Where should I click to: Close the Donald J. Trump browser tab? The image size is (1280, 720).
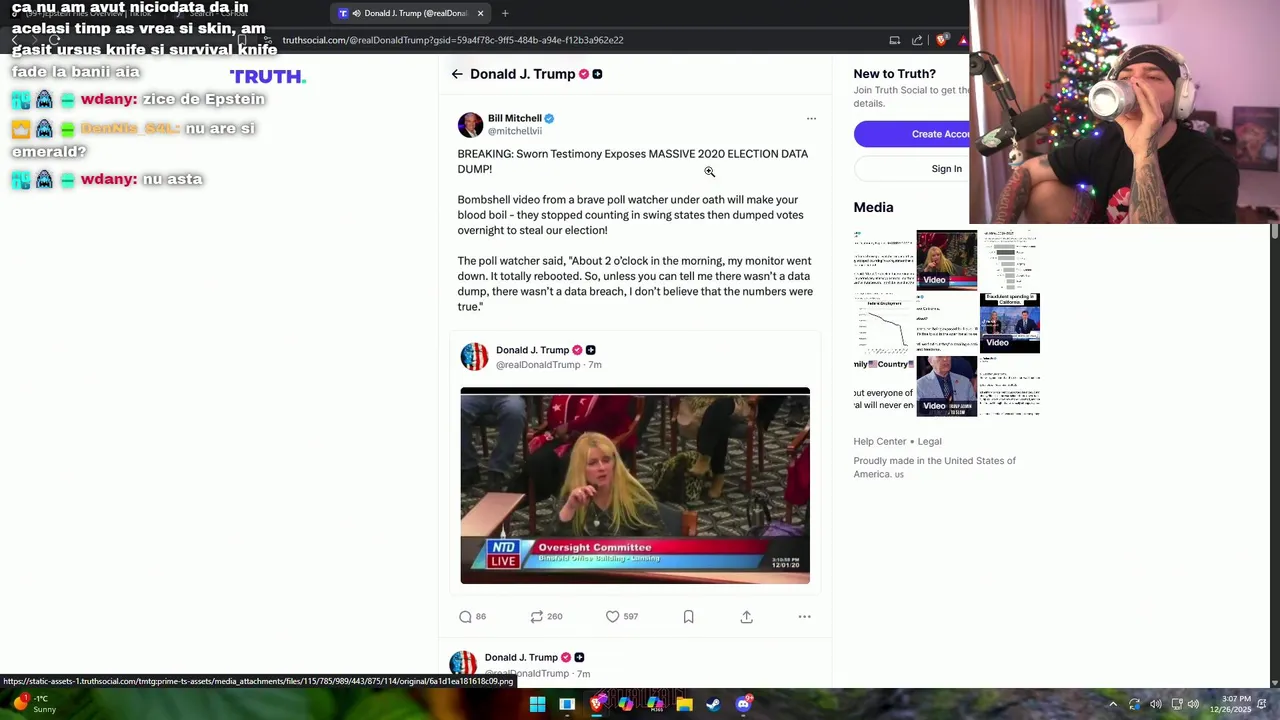(x=480, y=13)
